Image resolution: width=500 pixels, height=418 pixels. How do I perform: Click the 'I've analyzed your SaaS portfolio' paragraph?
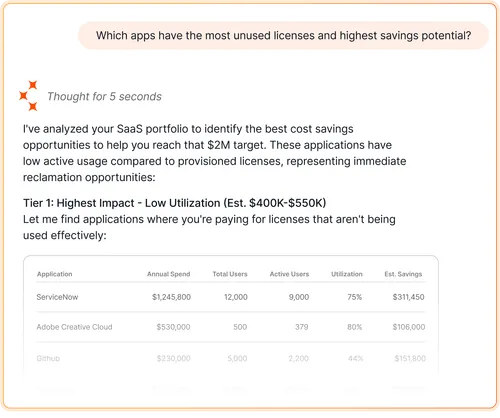click(214, 153)
